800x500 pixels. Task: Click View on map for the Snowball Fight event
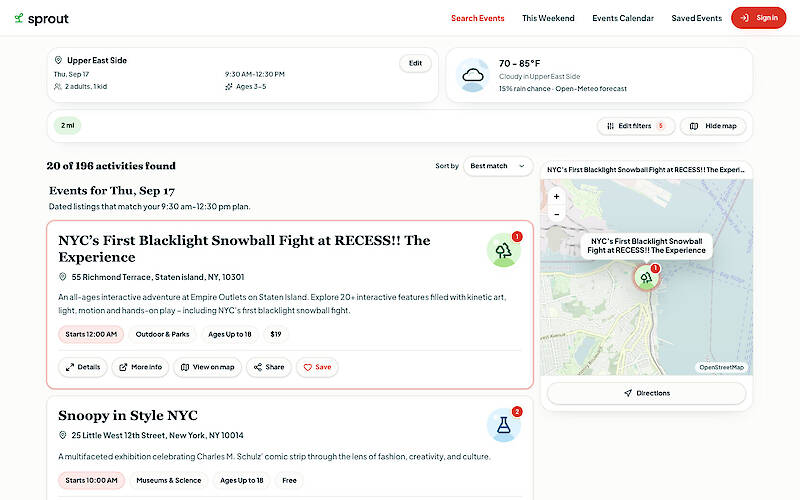[x=207, y=367]
